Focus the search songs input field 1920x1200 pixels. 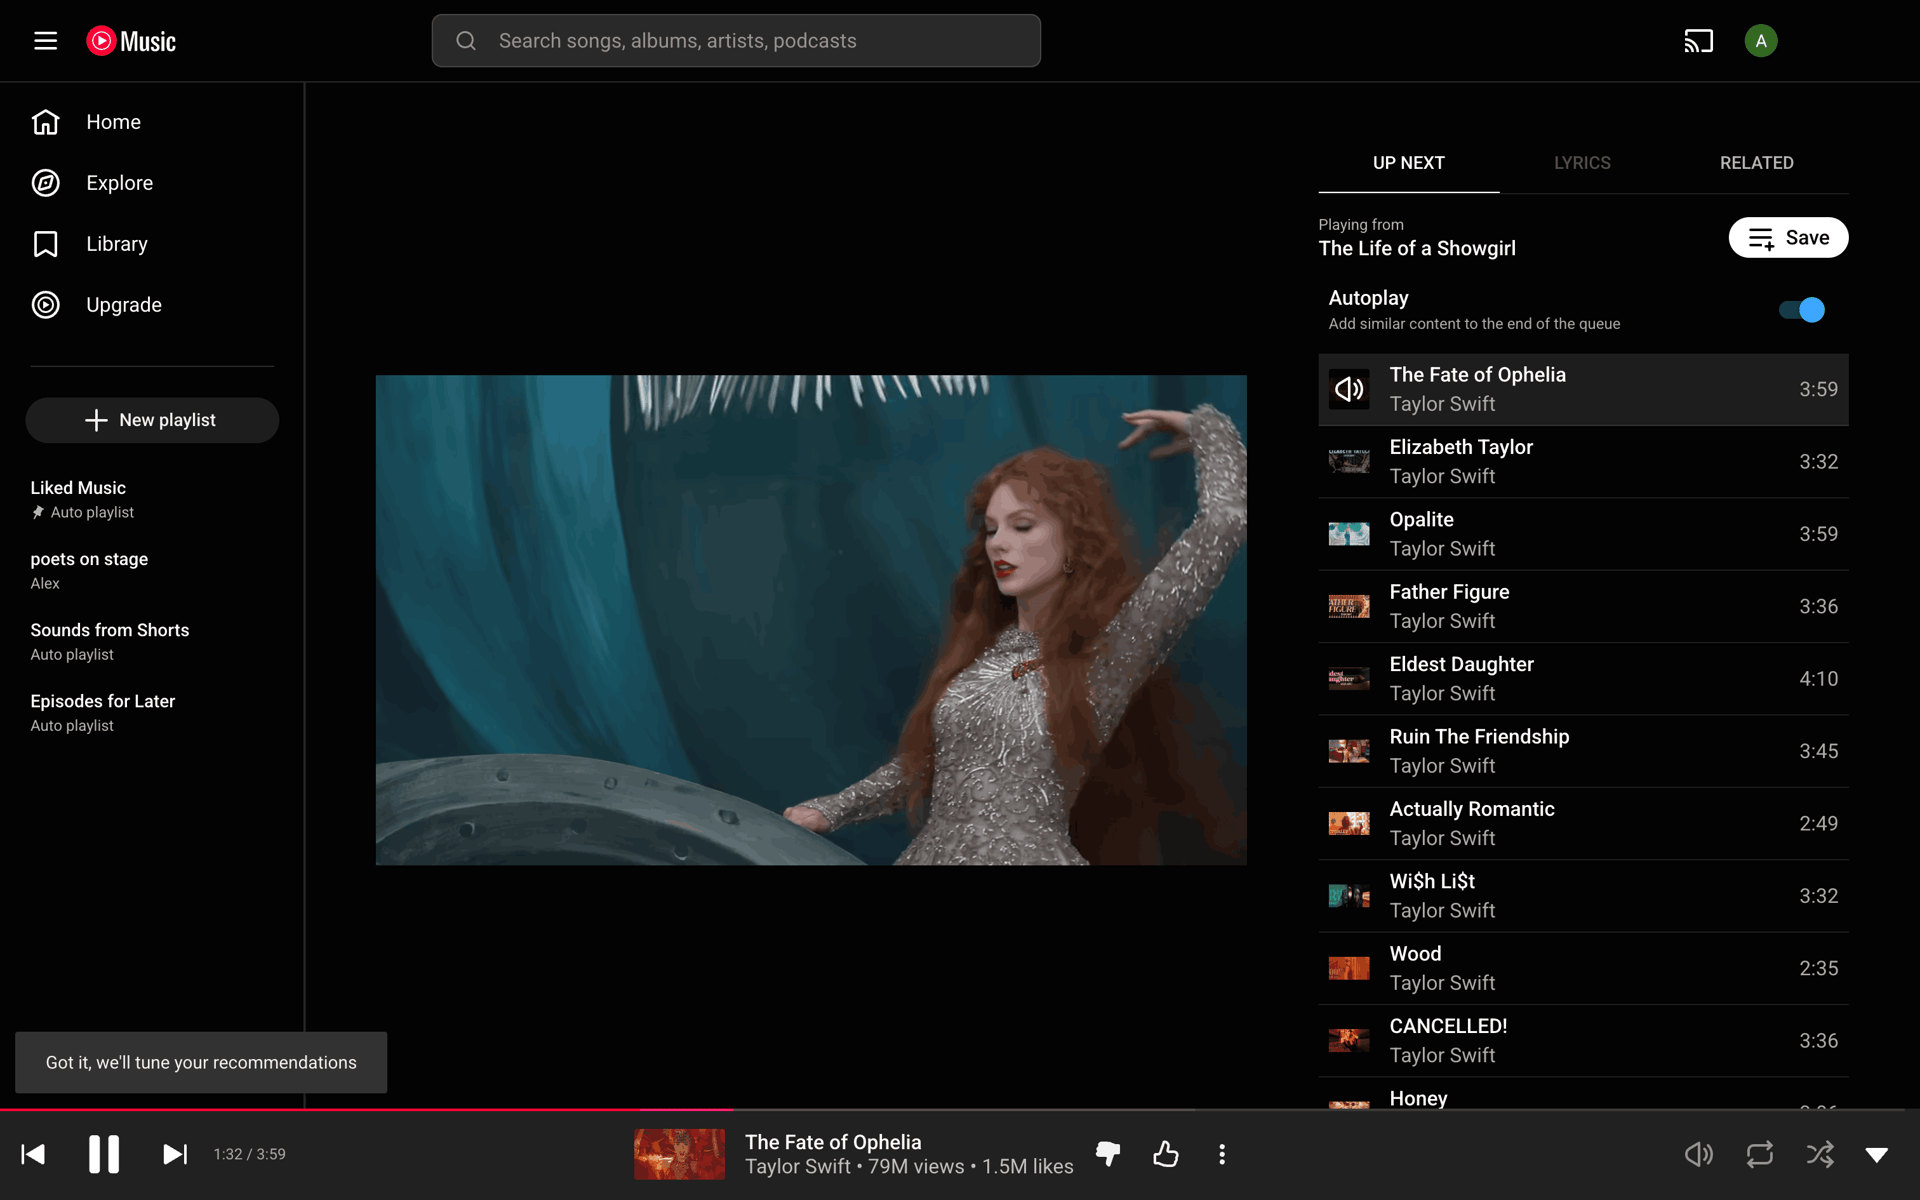(x=736, y=41)
